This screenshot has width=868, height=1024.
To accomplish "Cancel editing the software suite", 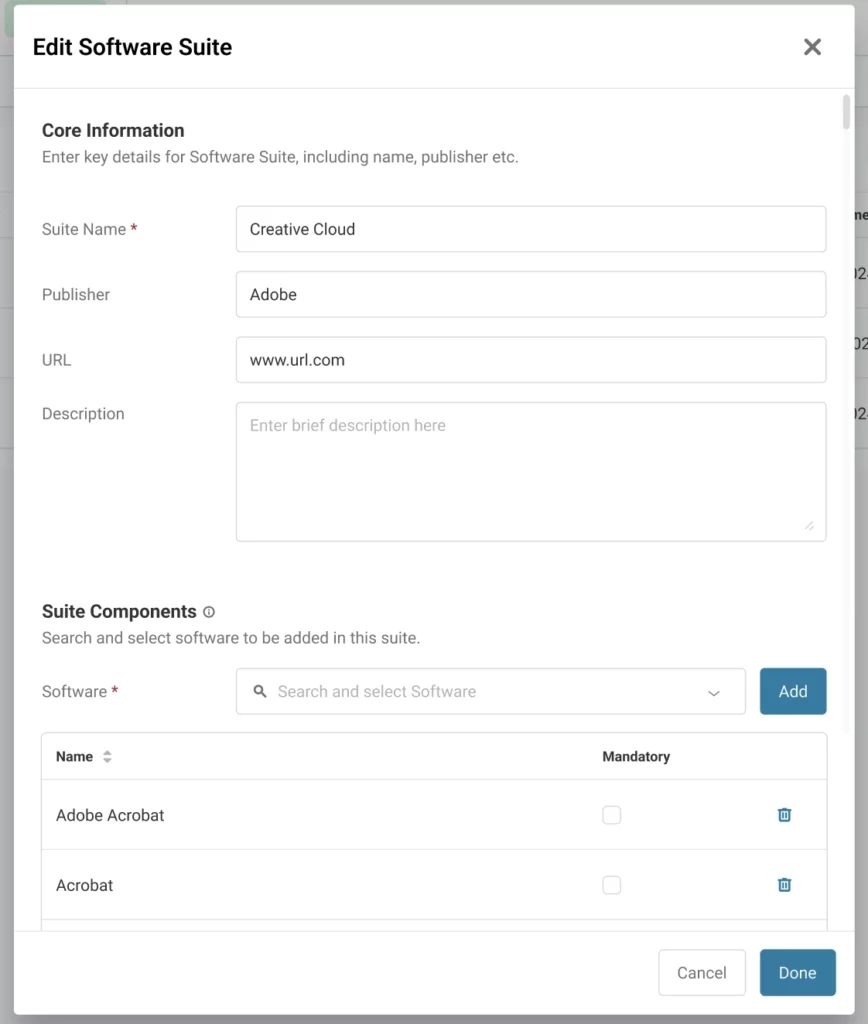I will coord(701,972).
